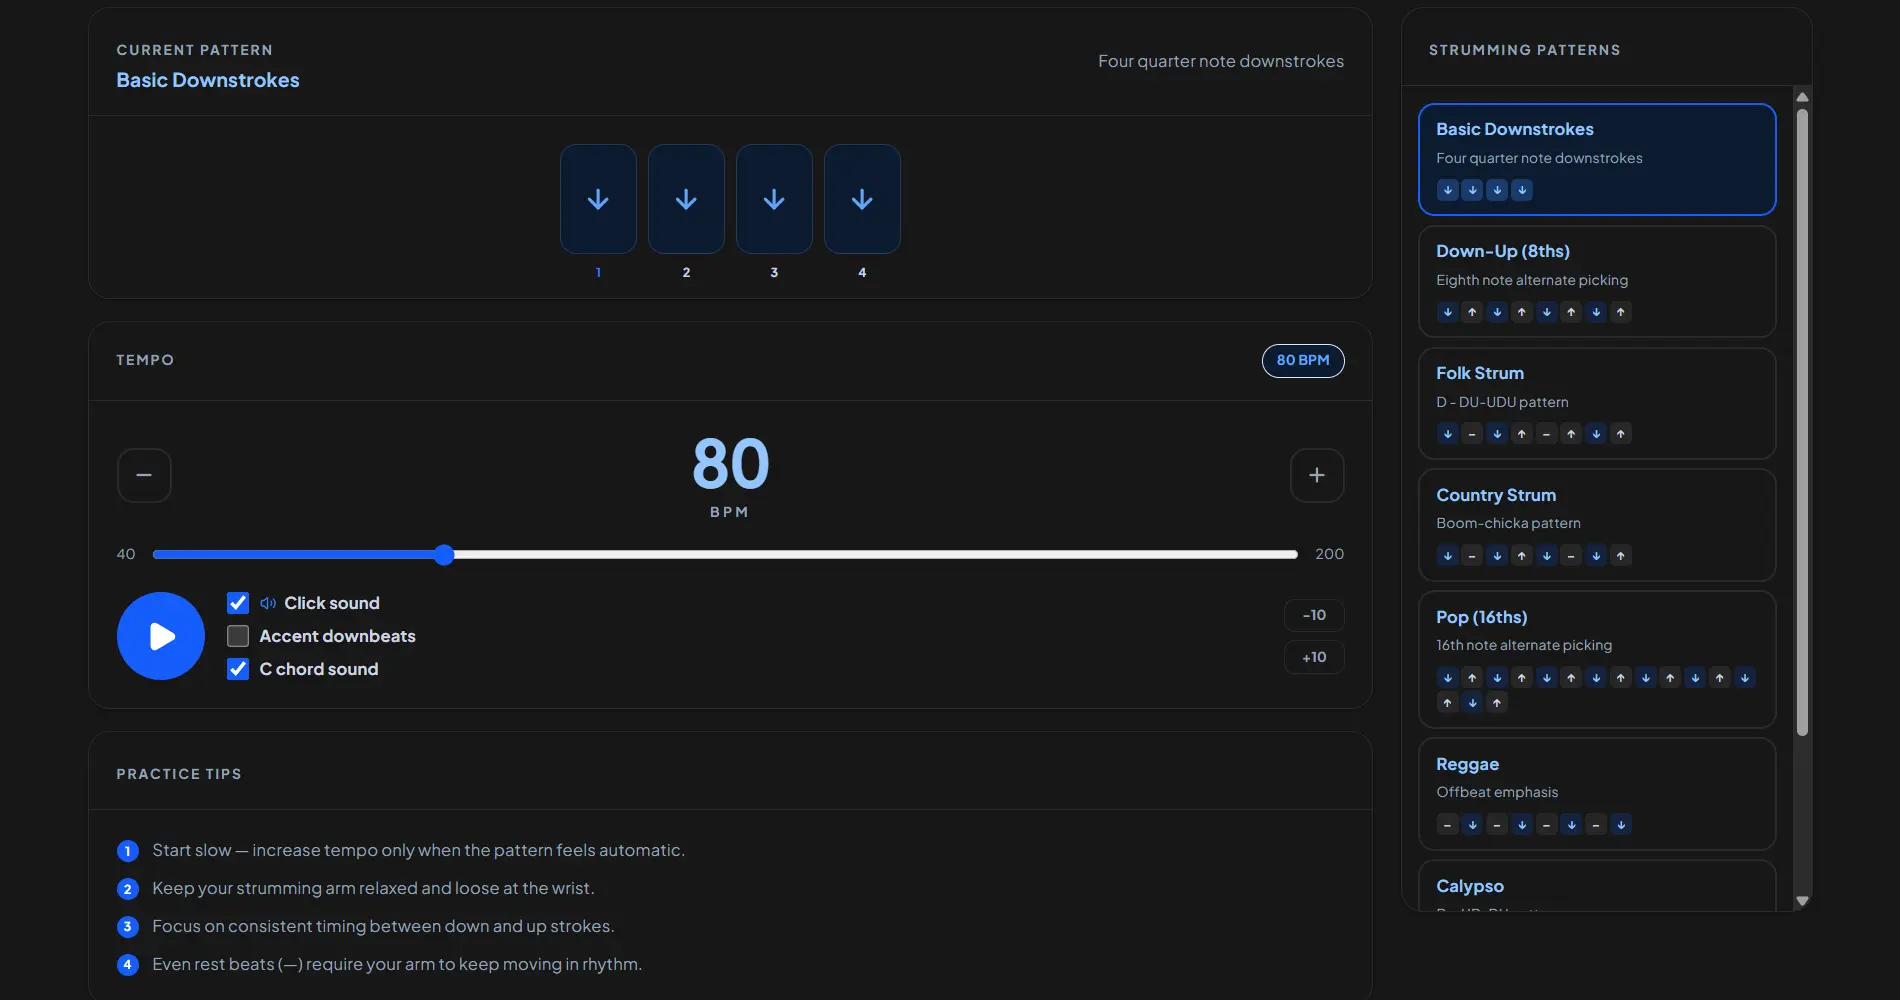
Task: Click the tip about consistent timing between strokes
Action: tap(383, 926)
